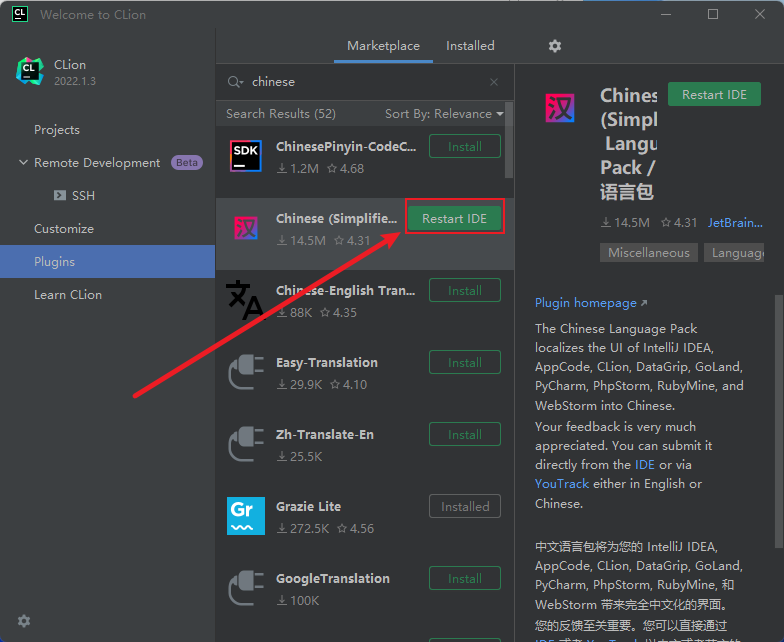Click the Beta badge next to Remote Development
Screen dimensions: 784x642
(186, 162)
